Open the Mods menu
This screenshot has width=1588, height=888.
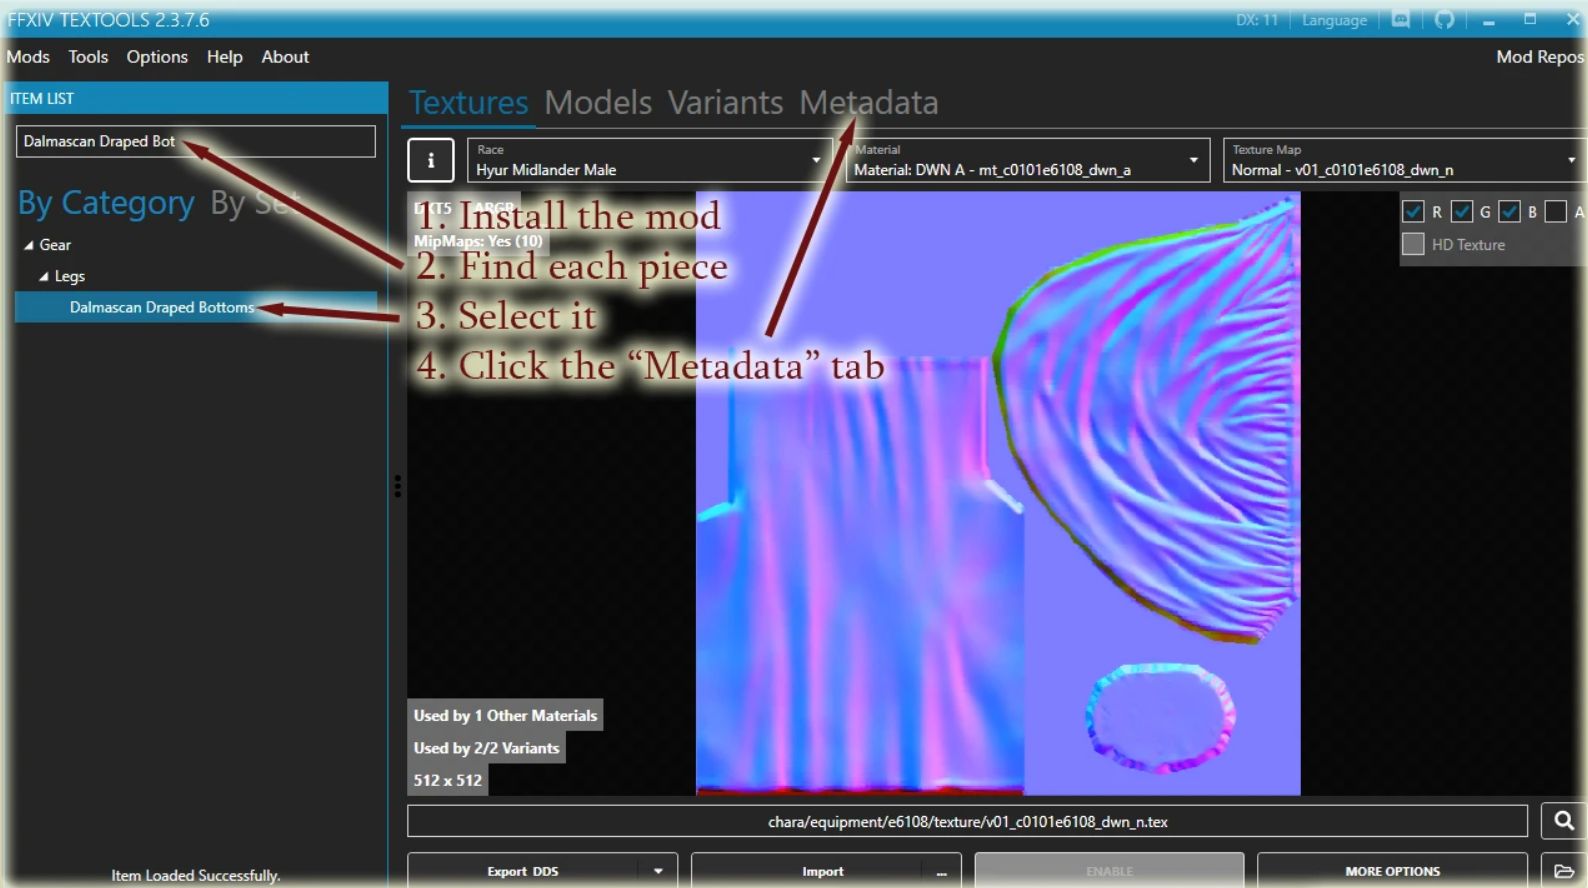[x=28, y=57]
